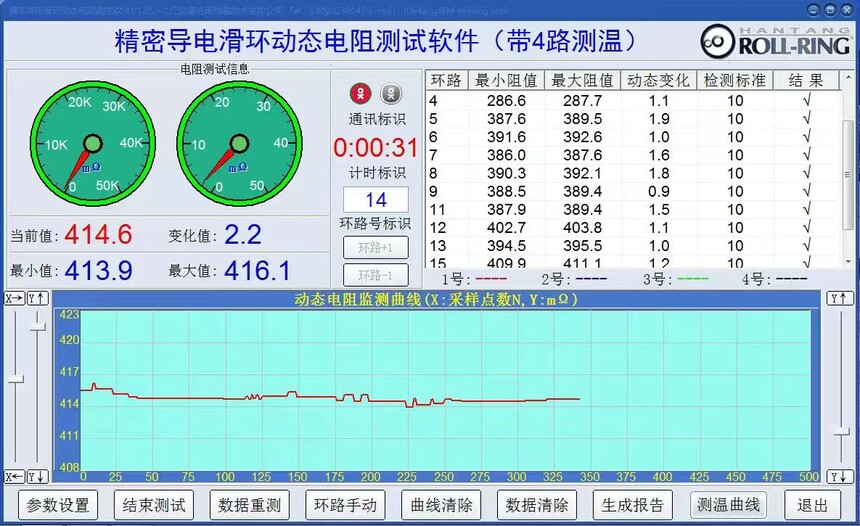Screen dimensions: 860x526
Task: Click the 数据清除 button
Action: (536, 505)
